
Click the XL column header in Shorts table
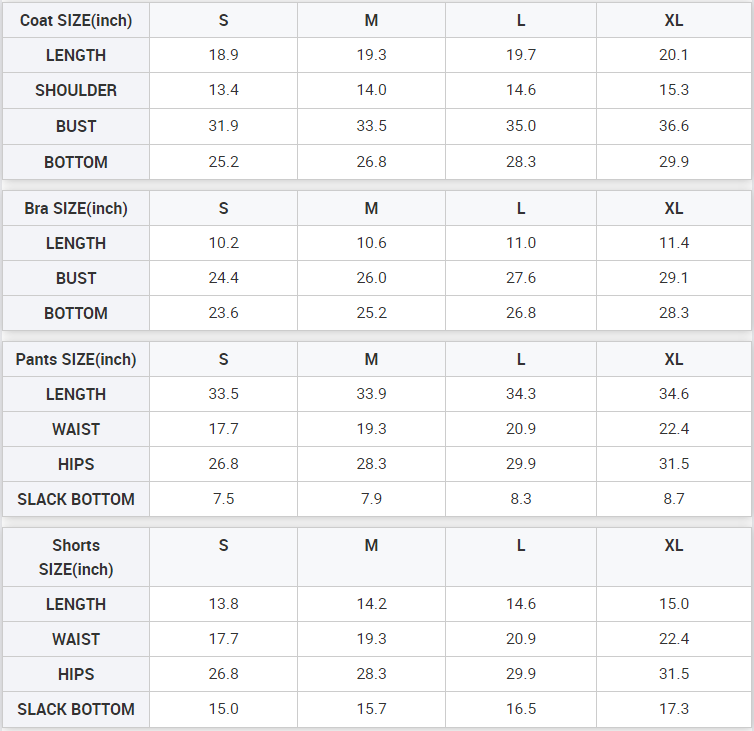[674, 545]
